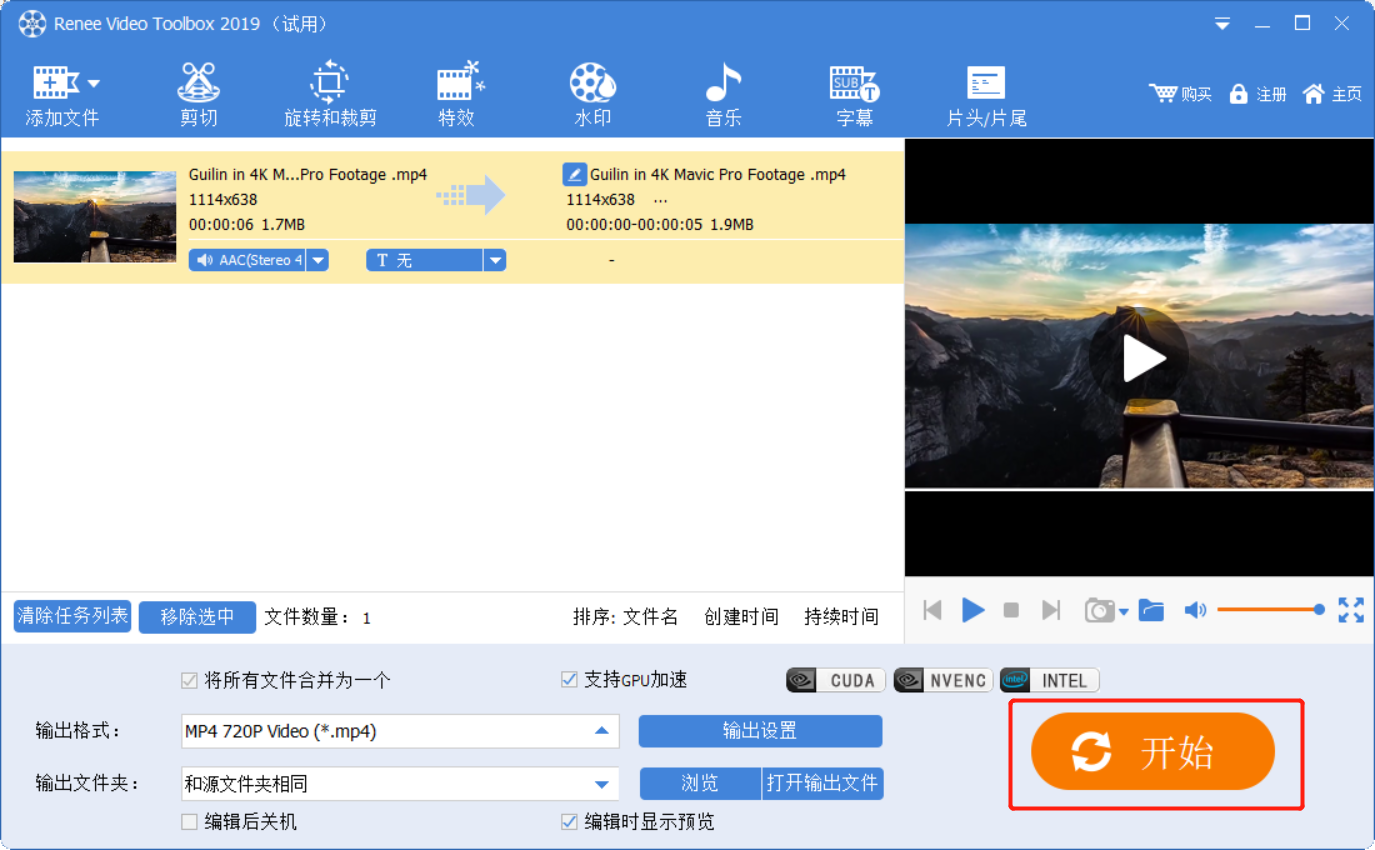The image size is (1375, 850).
Task: Click Clear Task List (清除任务列表) button
Action: pos(73,616)
